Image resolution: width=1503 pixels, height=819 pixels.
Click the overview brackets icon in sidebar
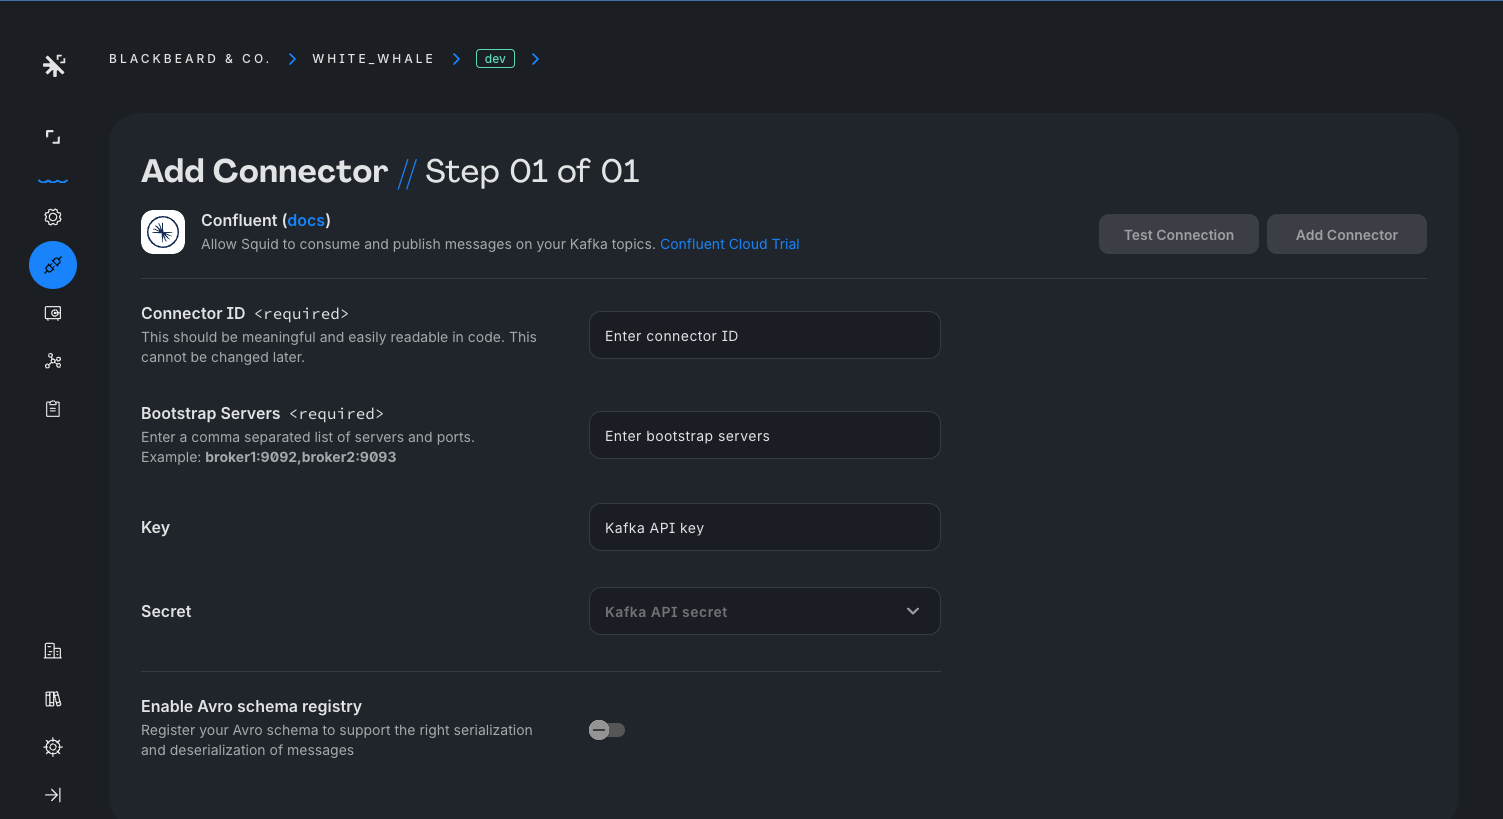pyautogui.click(x=53, y=137)
